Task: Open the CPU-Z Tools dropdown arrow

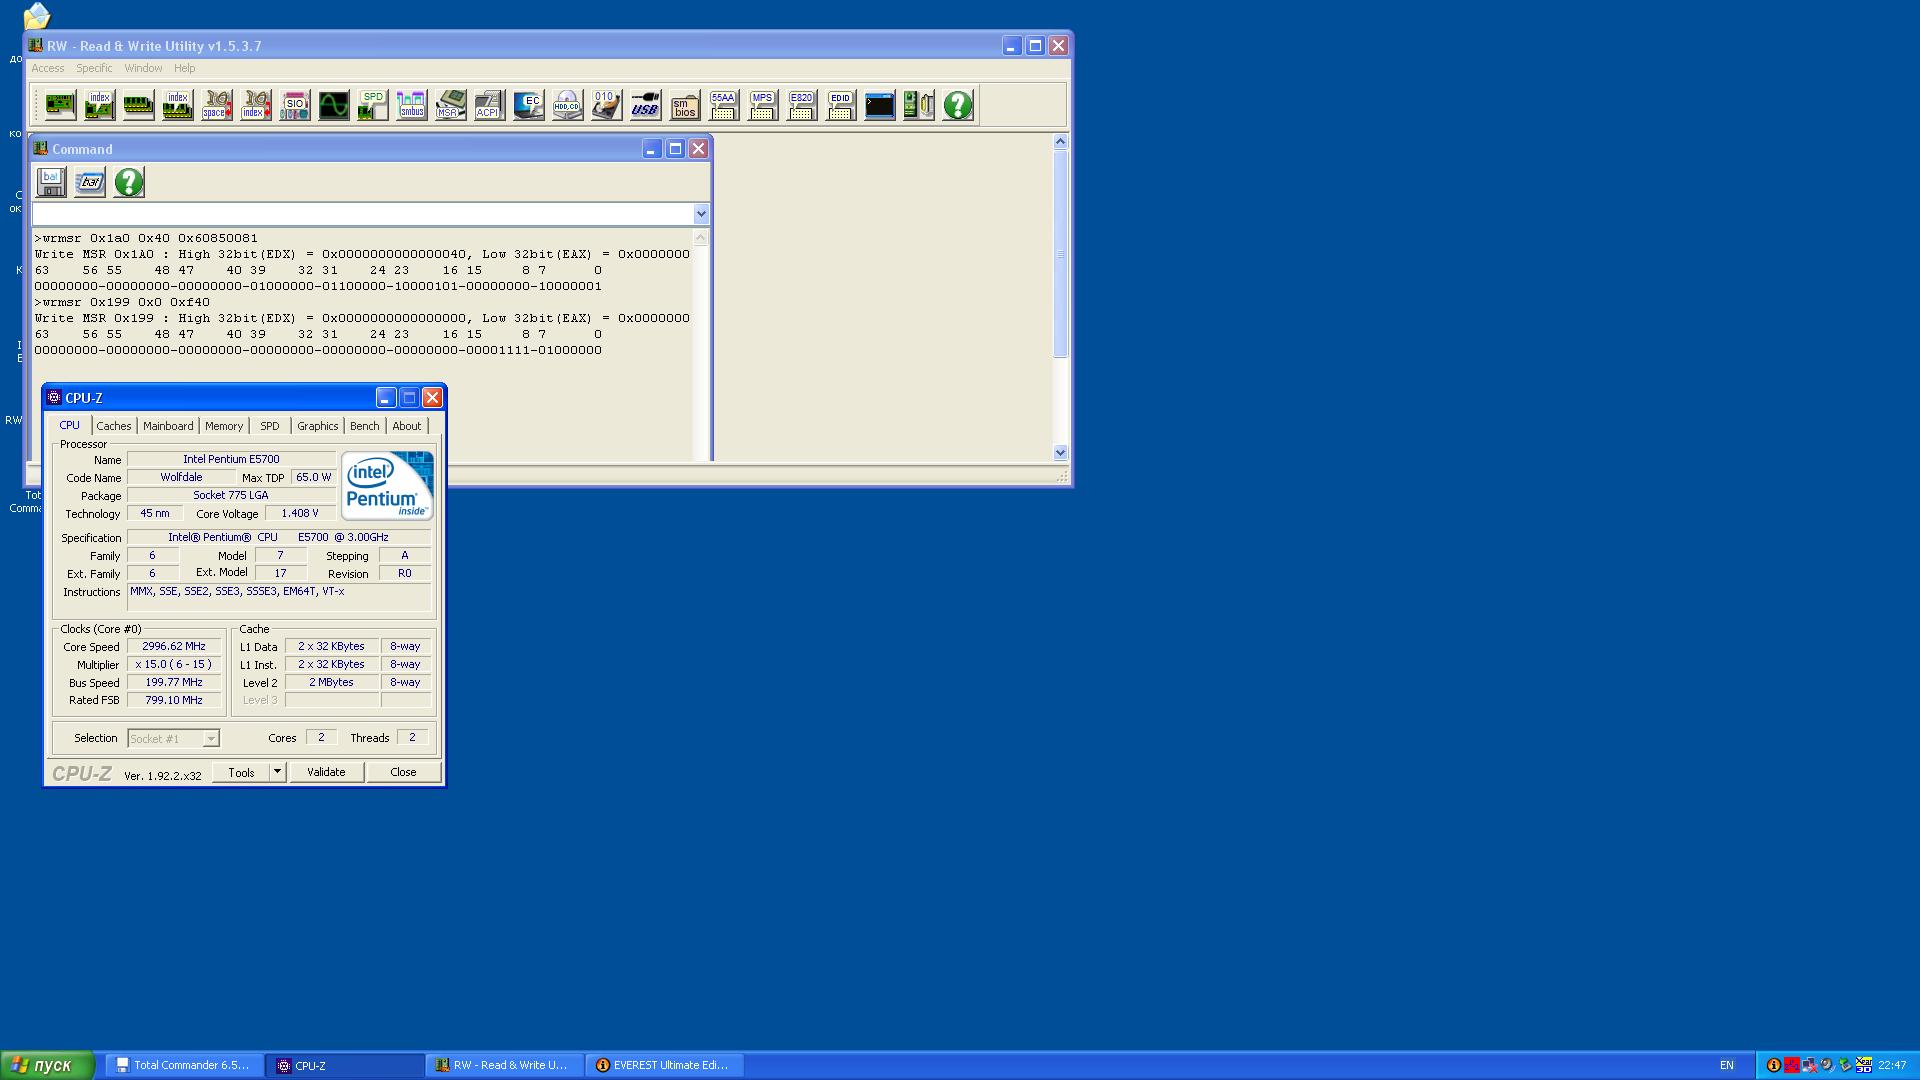Action: (277, 772)
